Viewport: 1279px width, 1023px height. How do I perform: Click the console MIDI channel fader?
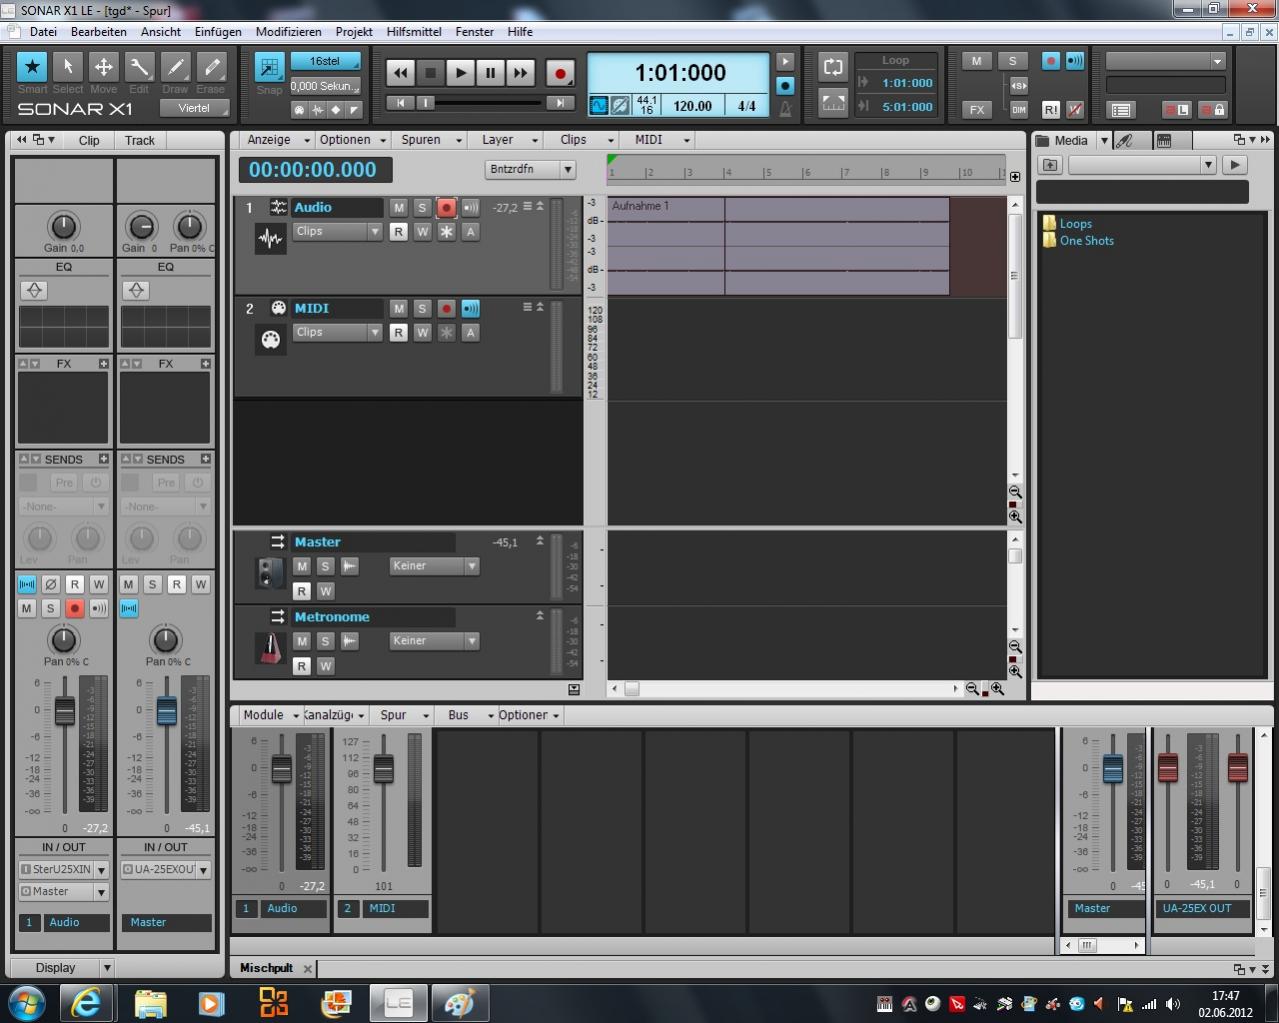click(x=383, y=769)
